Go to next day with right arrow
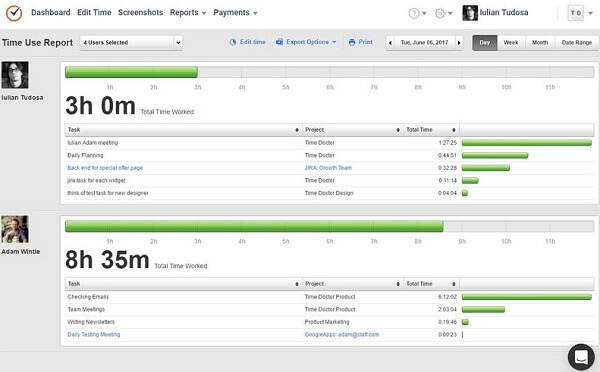 459,42
